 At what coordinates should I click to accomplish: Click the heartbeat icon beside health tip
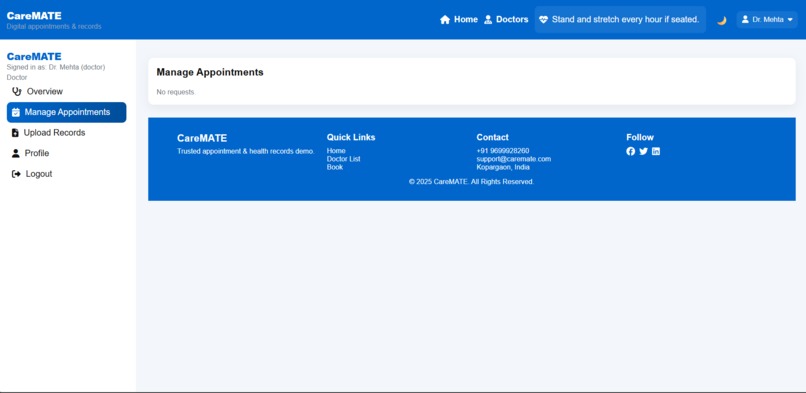(x=543, y=20)
